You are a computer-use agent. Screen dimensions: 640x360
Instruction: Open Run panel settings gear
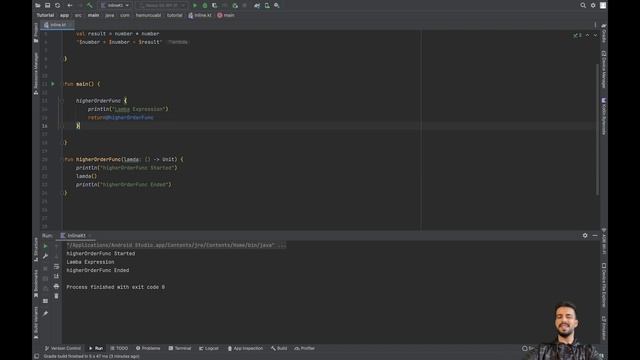[585, 236]
